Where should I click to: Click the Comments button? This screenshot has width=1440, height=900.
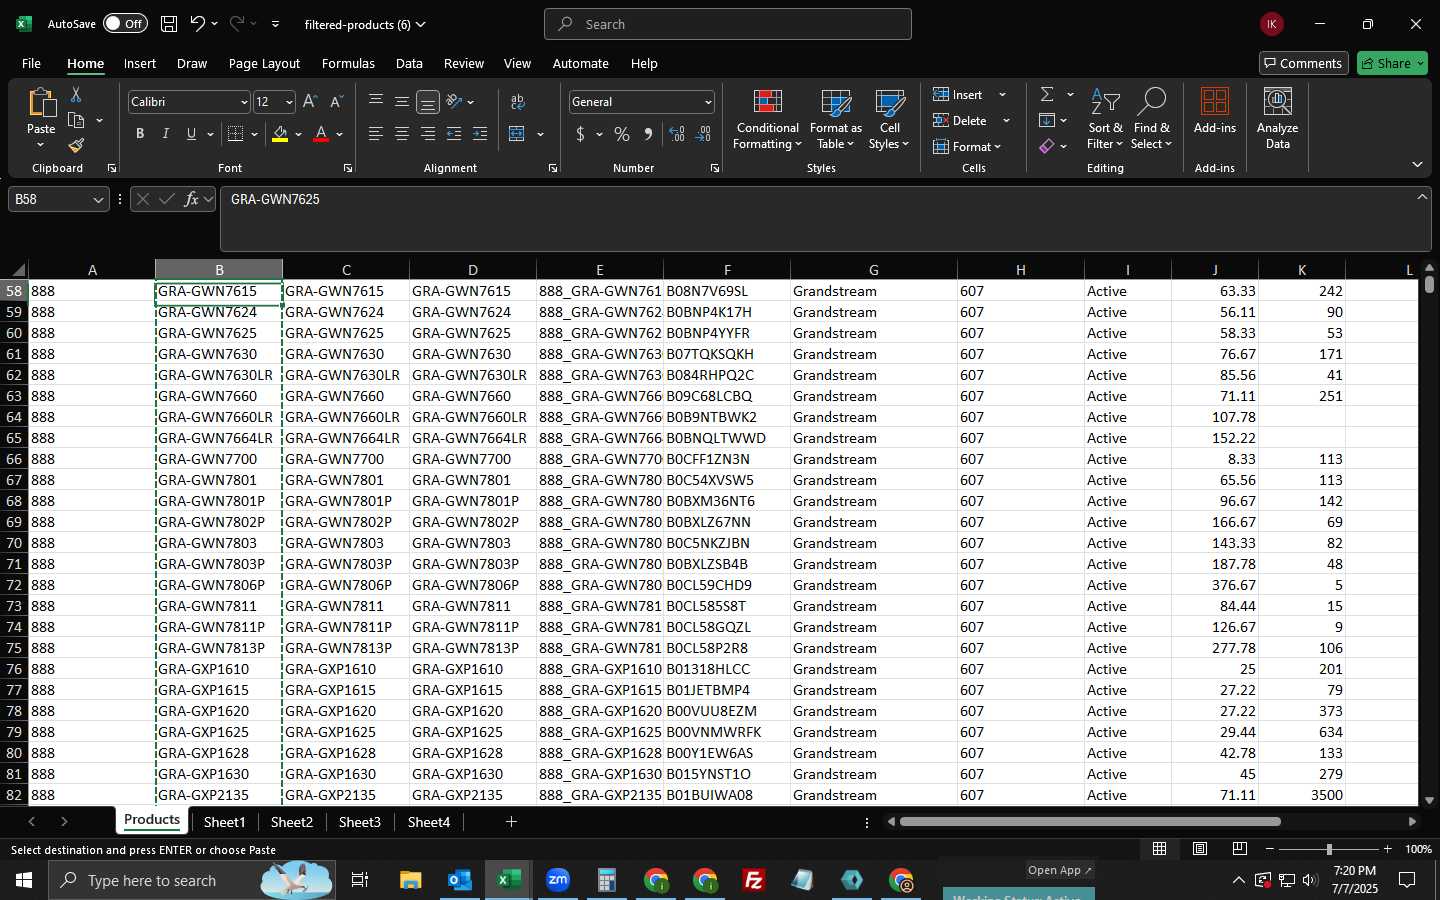click(x=1304, y=63)
